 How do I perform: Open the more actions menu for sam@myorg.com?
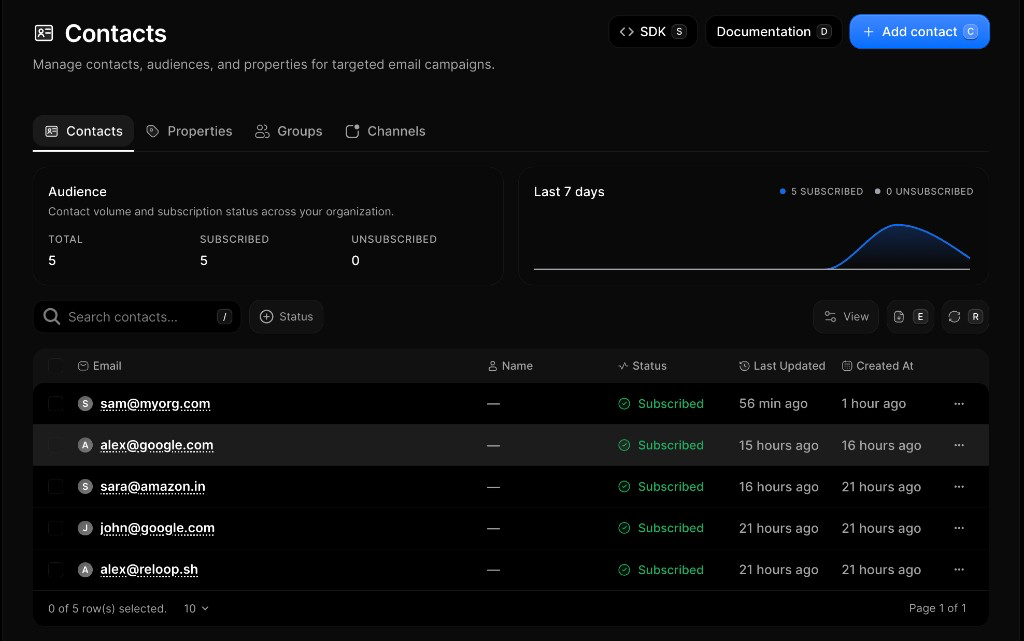coord(959,403)
